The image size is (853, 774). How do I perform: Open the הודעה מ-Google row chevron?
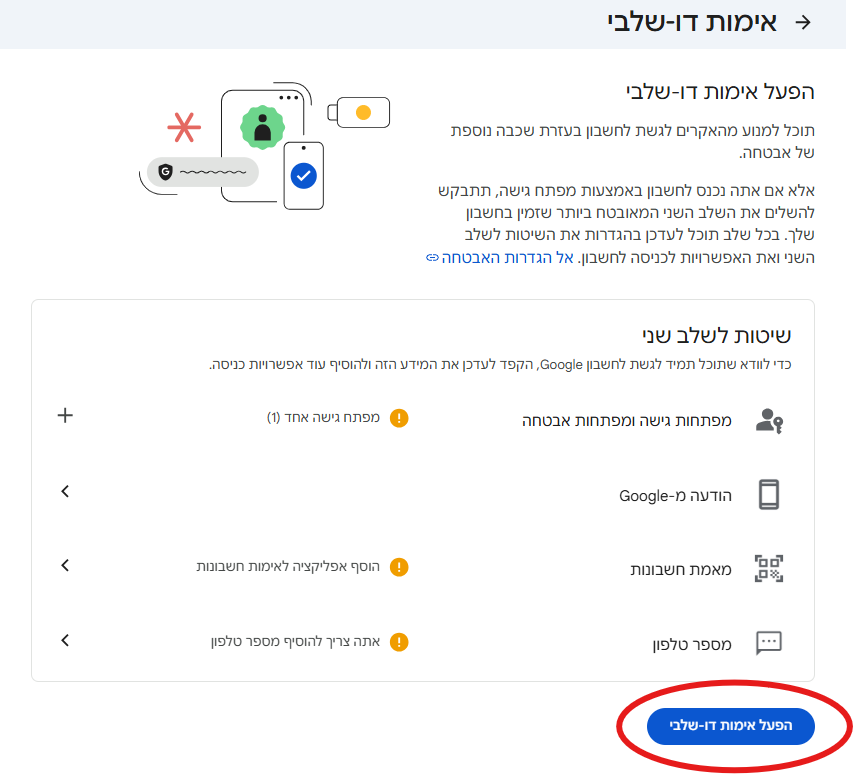point(65,491)
